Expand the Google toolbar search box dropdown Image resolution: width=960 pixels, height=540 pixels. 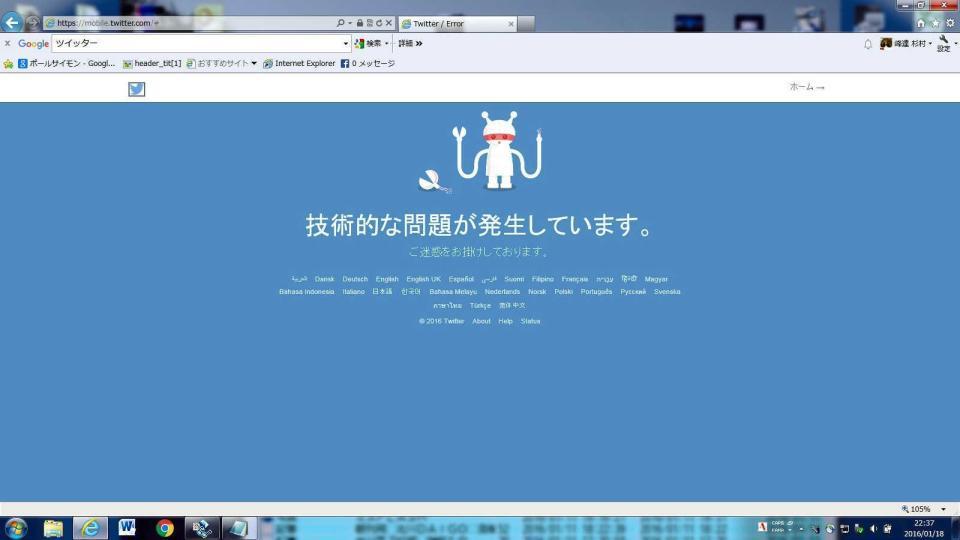pos(346,44)
